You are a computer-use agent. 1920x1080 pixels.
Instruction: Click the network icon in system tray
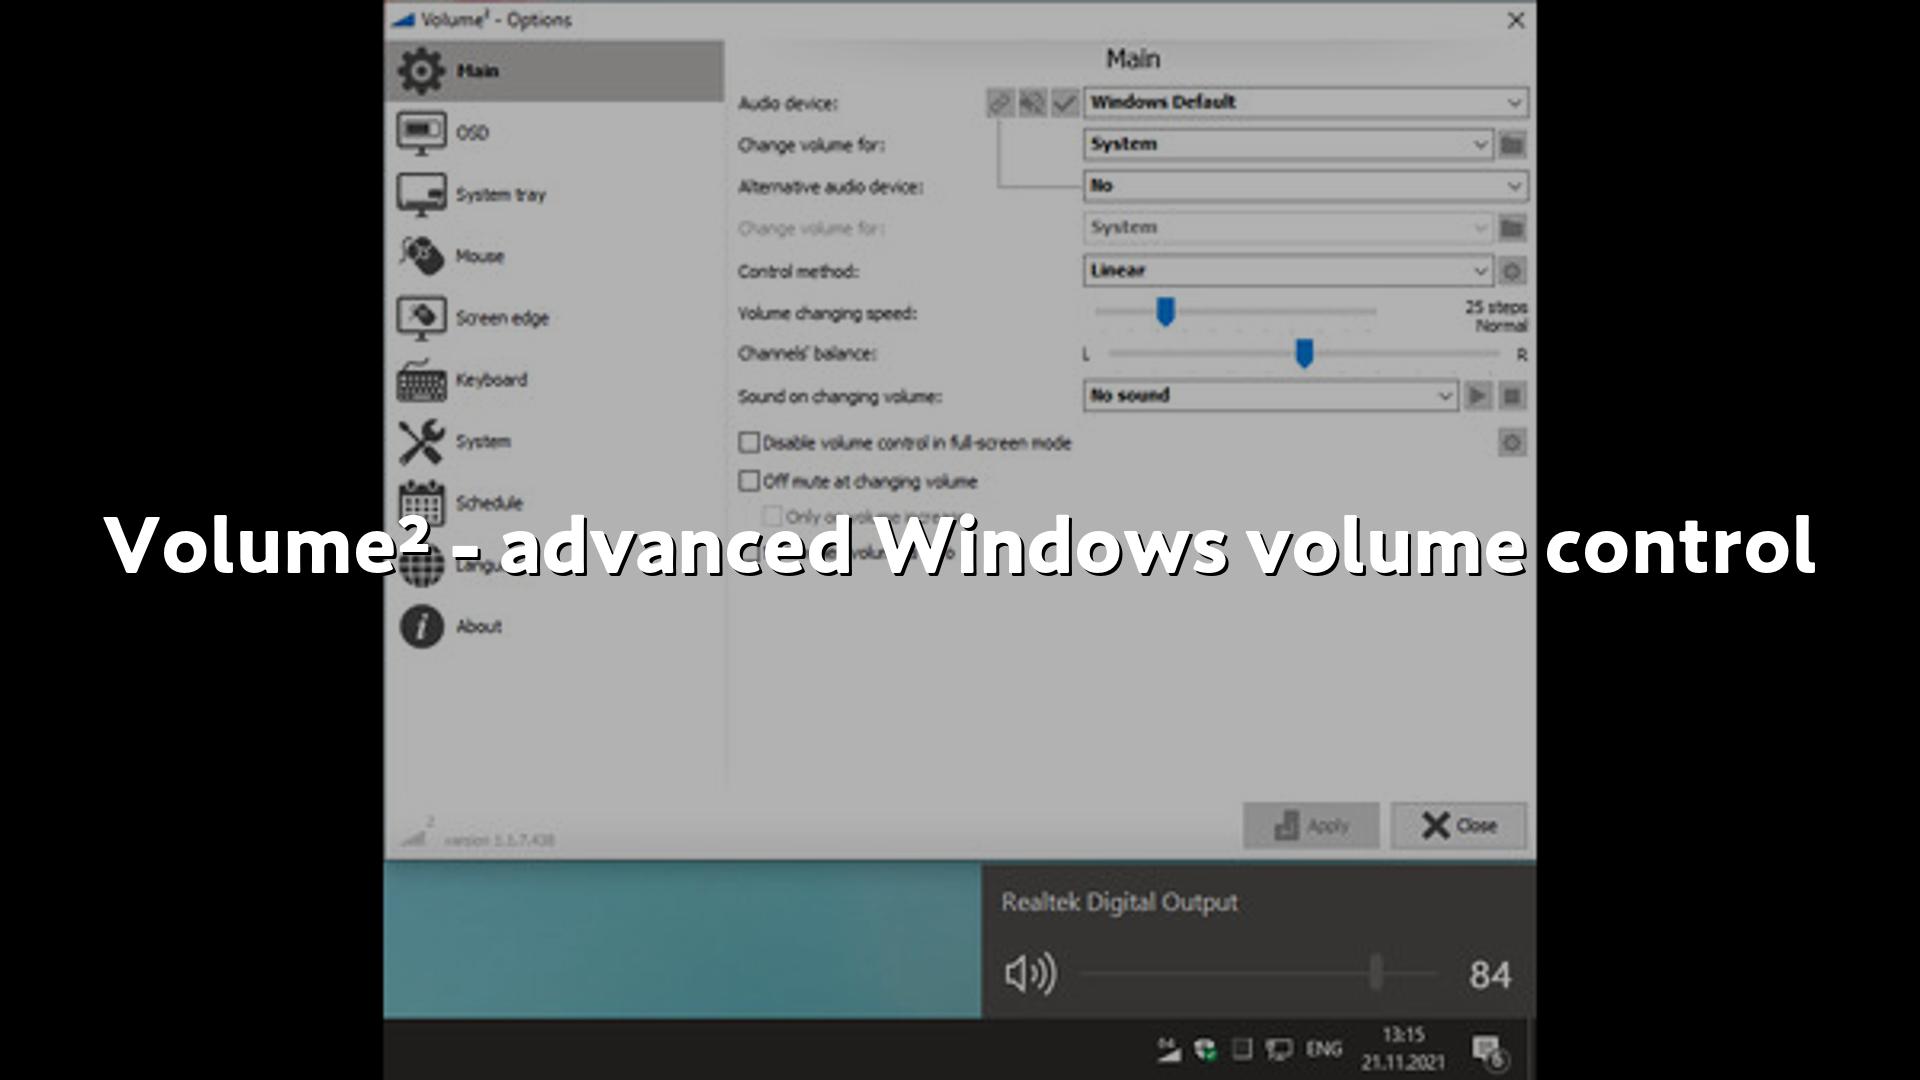[1278, 1049]
